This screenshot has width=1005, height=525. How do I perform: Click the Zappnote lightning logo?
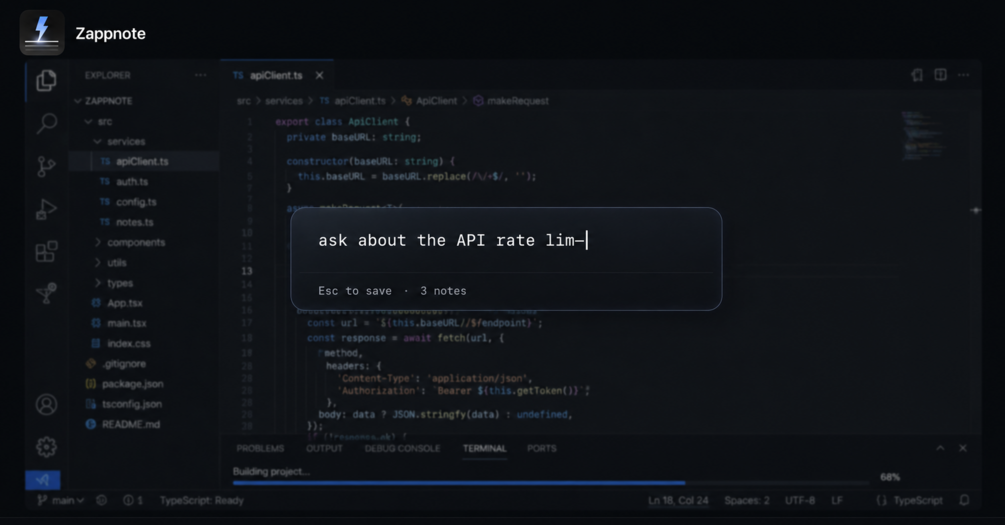[42, 33]
